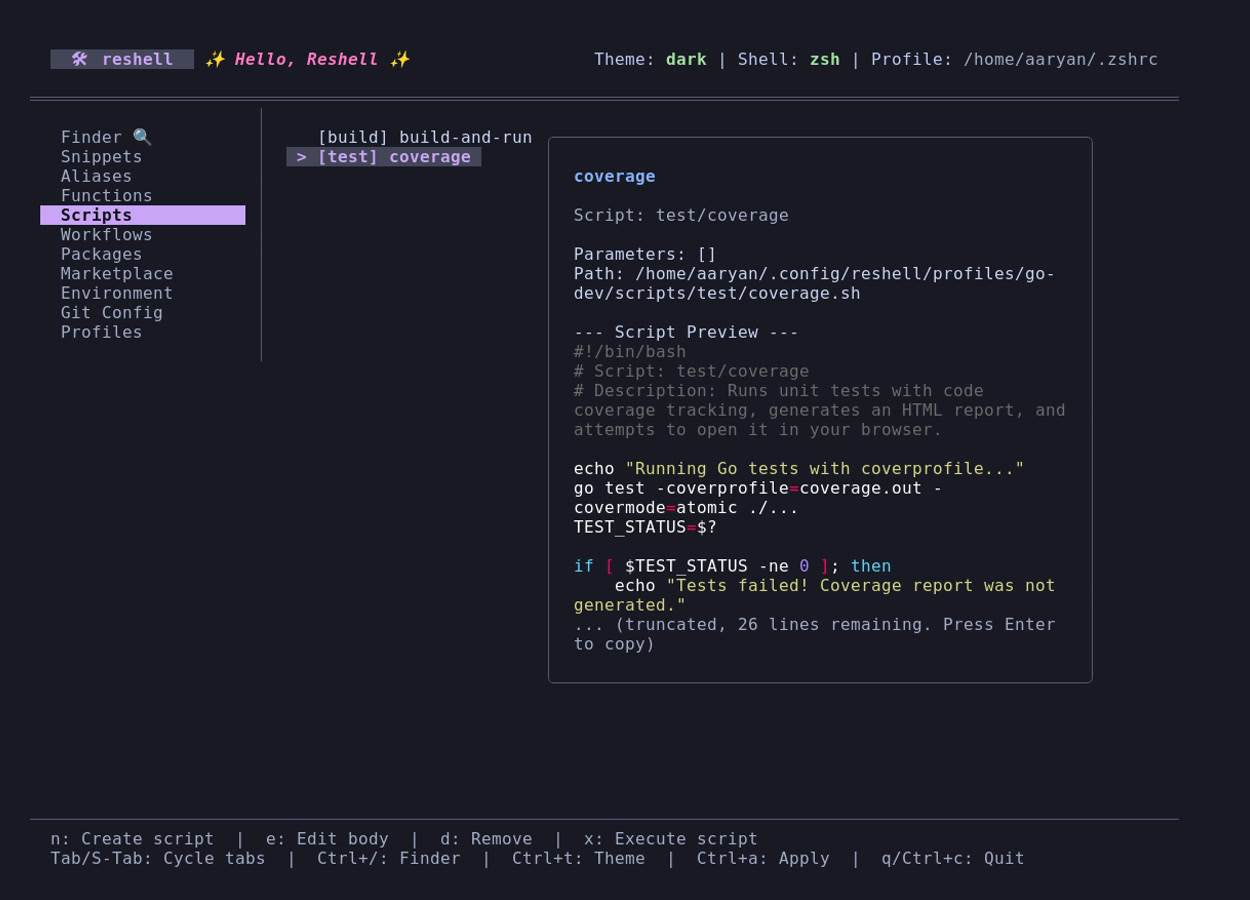Image resolution: width=1250 pixels, height=900 pixels.
Task: Click the 'Ctrl+/: Finder' shortcut hint
Action: click(x=389, y=858)
